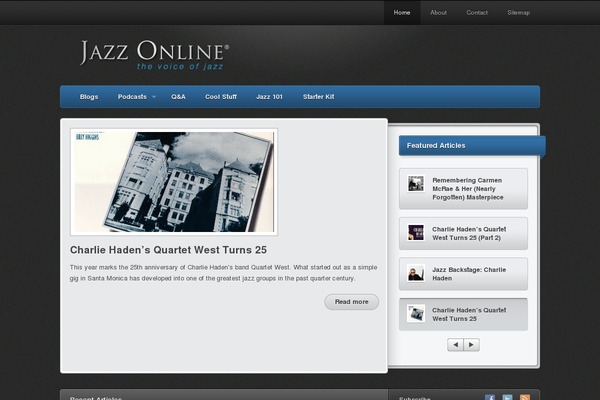Open the Starter Kit section
Image resolution: width=600 pixels, height=400 pixels.
(318, 97)
